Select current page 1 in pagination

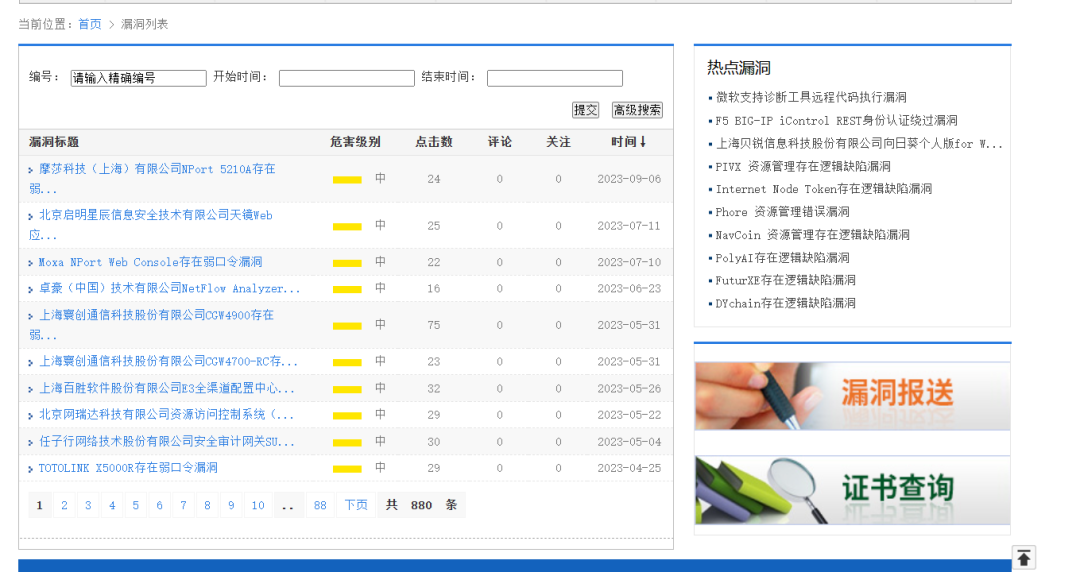[x=39, y=505]
